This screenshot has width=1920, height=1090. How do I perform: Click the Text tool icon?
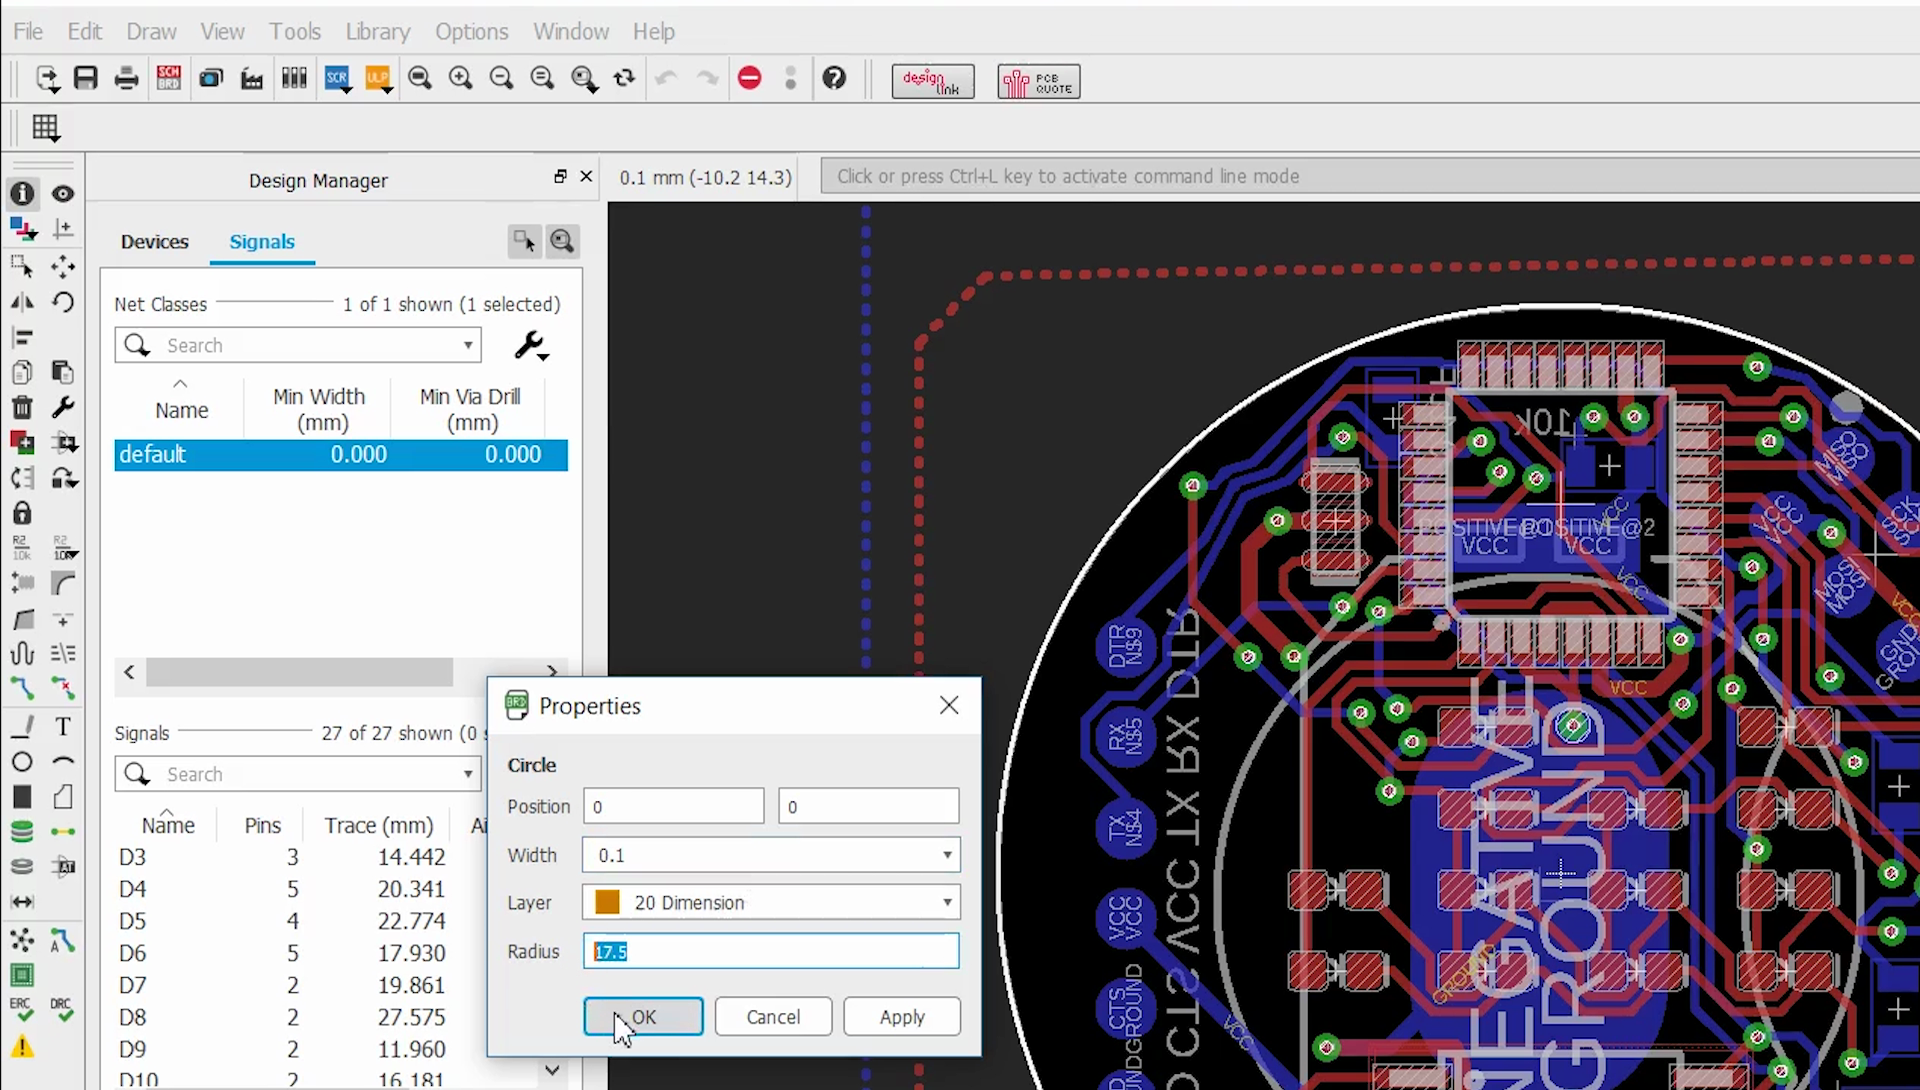click(63, 727)
